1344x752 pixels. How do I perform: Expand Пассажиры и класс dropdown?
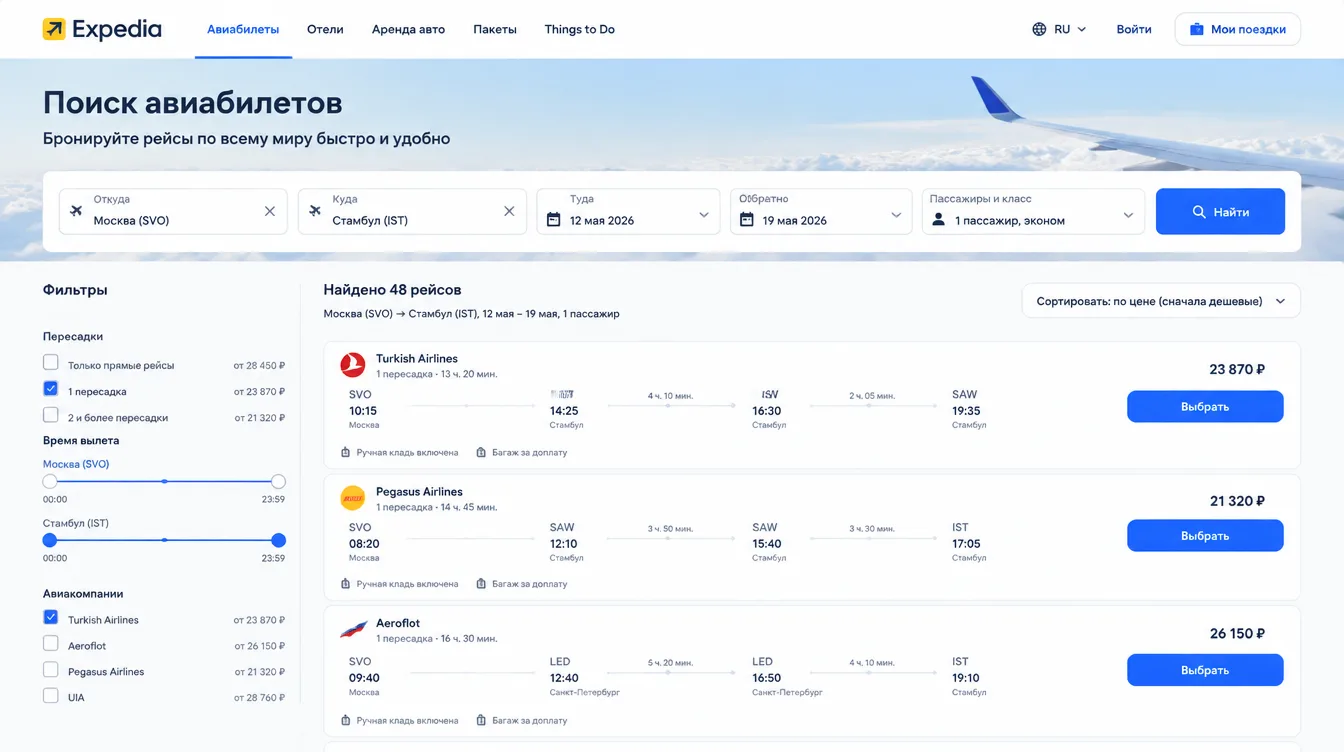(x=1033, y=211)
